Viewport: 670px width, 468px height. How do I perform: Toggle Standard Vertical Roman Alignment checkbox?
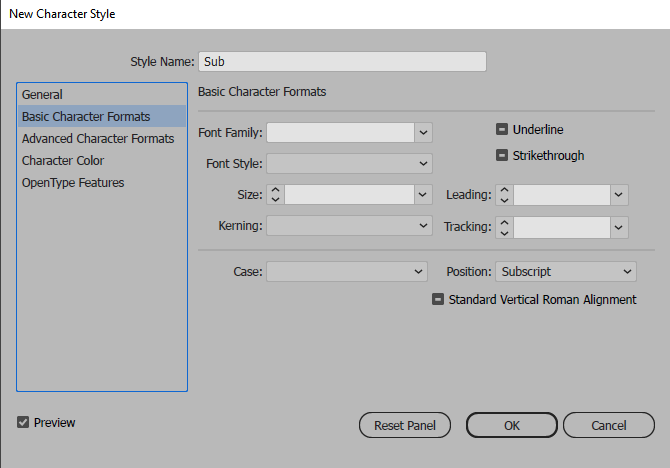click(439, 299)
